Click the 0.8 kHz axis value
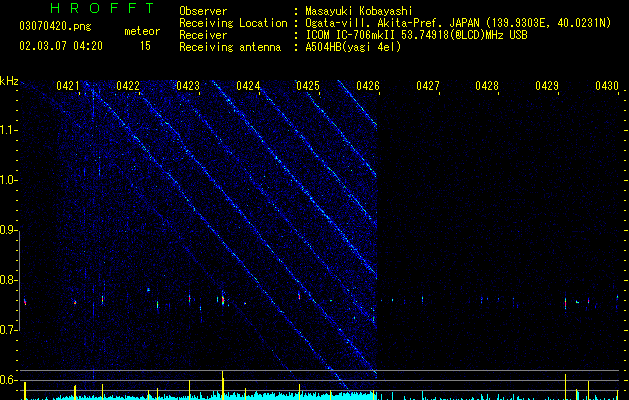629x400 pixels. [x=8, y=280]
